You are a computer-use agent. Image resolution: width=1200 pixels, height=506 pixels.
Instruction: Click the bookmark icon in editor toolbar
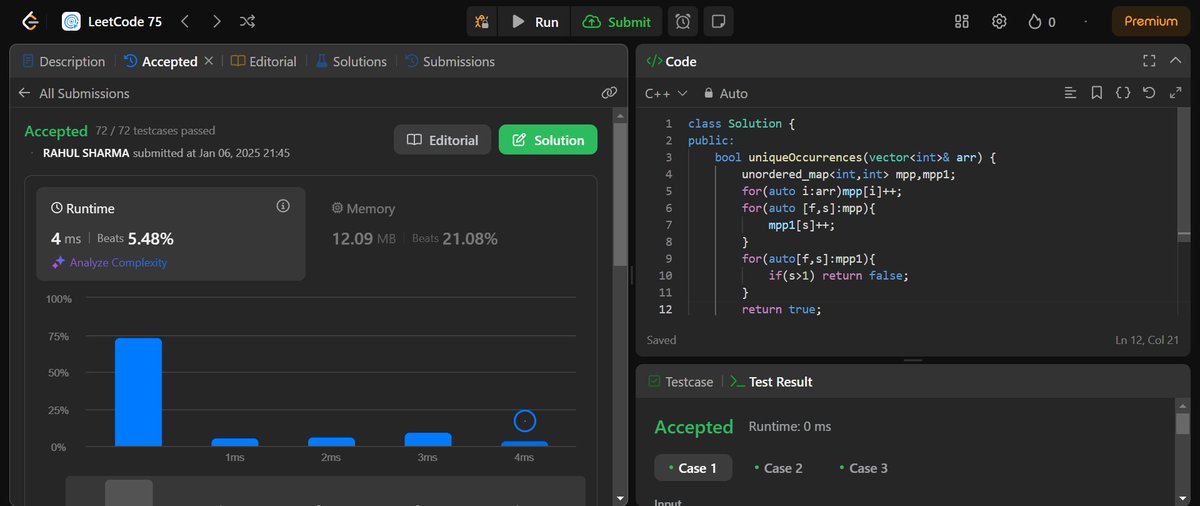tap(1097, 93)
